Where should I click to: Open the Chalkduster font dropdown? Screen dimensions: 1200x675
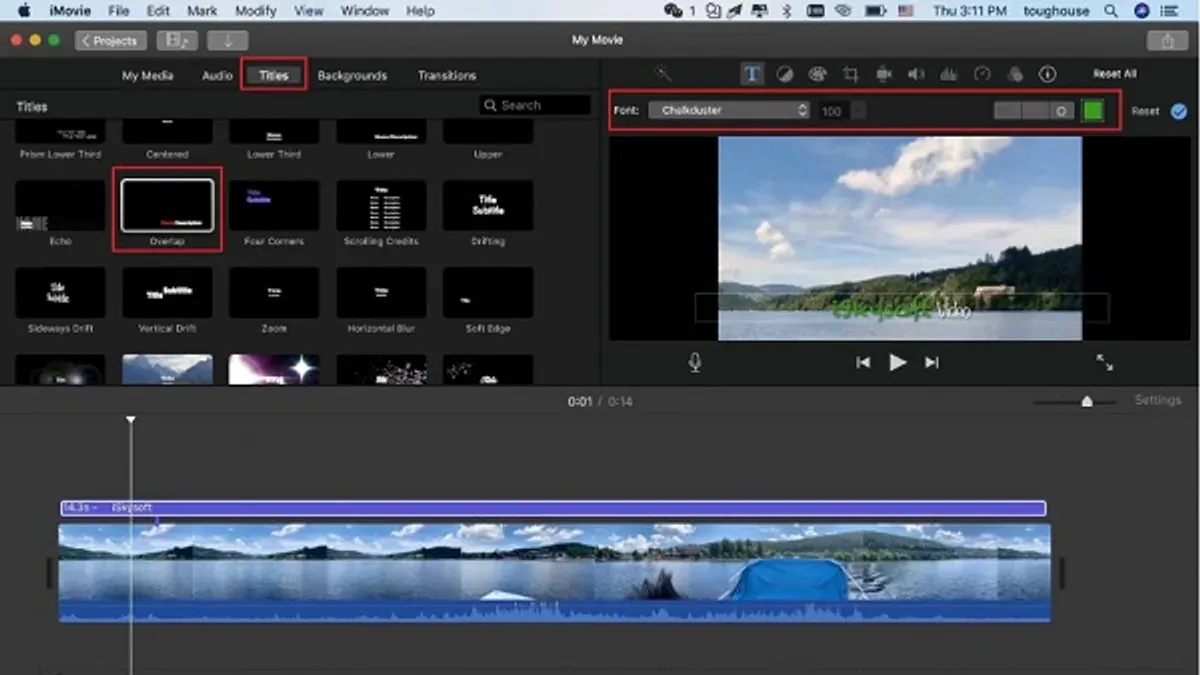[729, 111]
